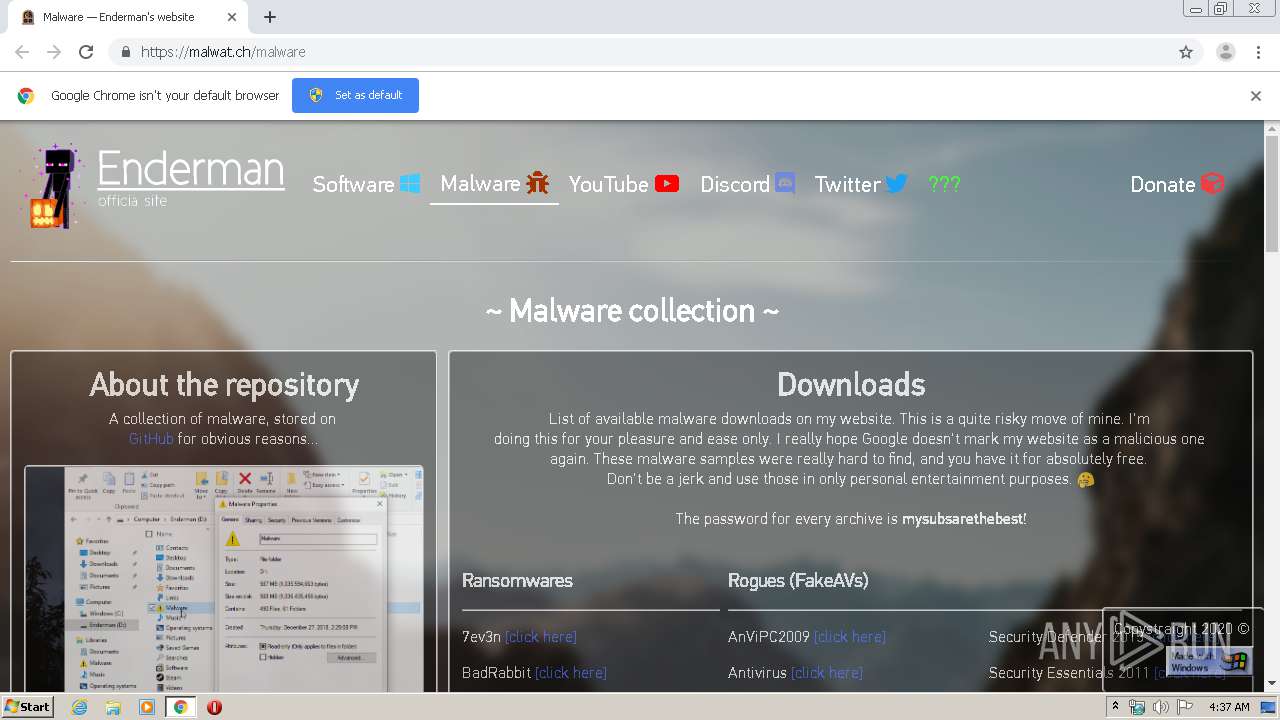The image size is (1280, 720).
Task: Click the network tray icon
Action: tap(1137, 707)
